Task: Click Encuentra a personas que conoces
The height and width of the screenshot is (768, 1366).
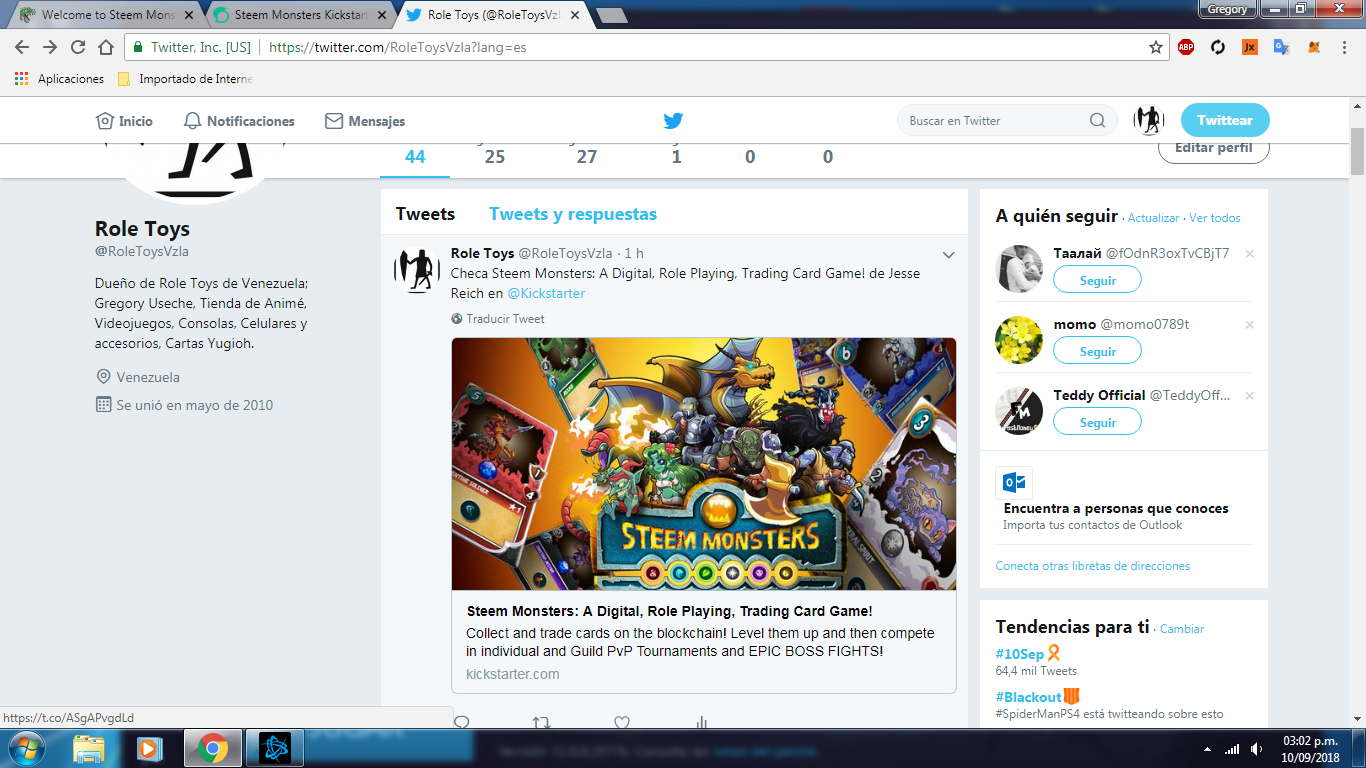Action: point(1116,508)
